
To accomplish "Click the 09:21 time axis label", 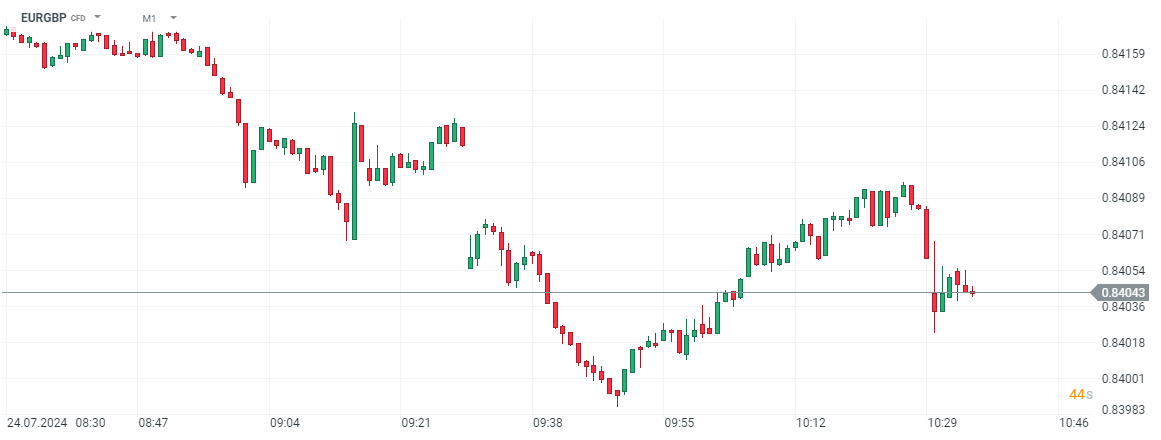I will [416, 424].
